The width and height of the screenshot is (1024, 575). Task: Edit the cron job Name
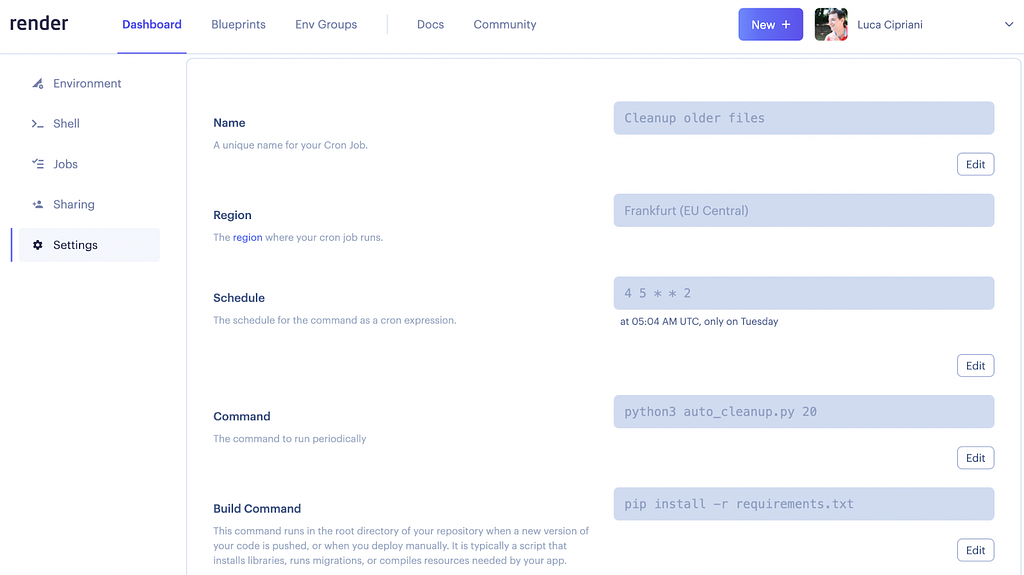click(975, 165)
